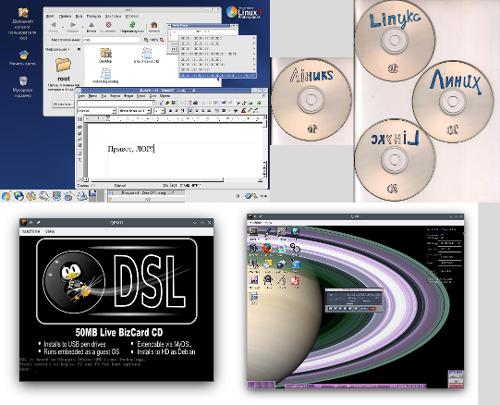This screenshot has height=405, width=500.
Task: Open the trash bin desktop icon
Action: pos(23,81)
